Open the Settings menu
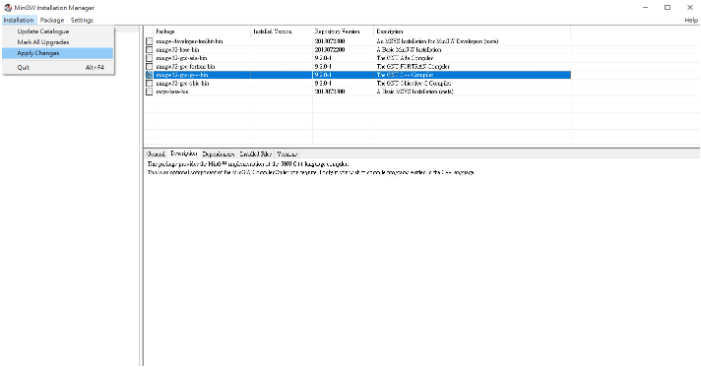The width and height of the screenshot is (701, 367). tap(82, 20)
